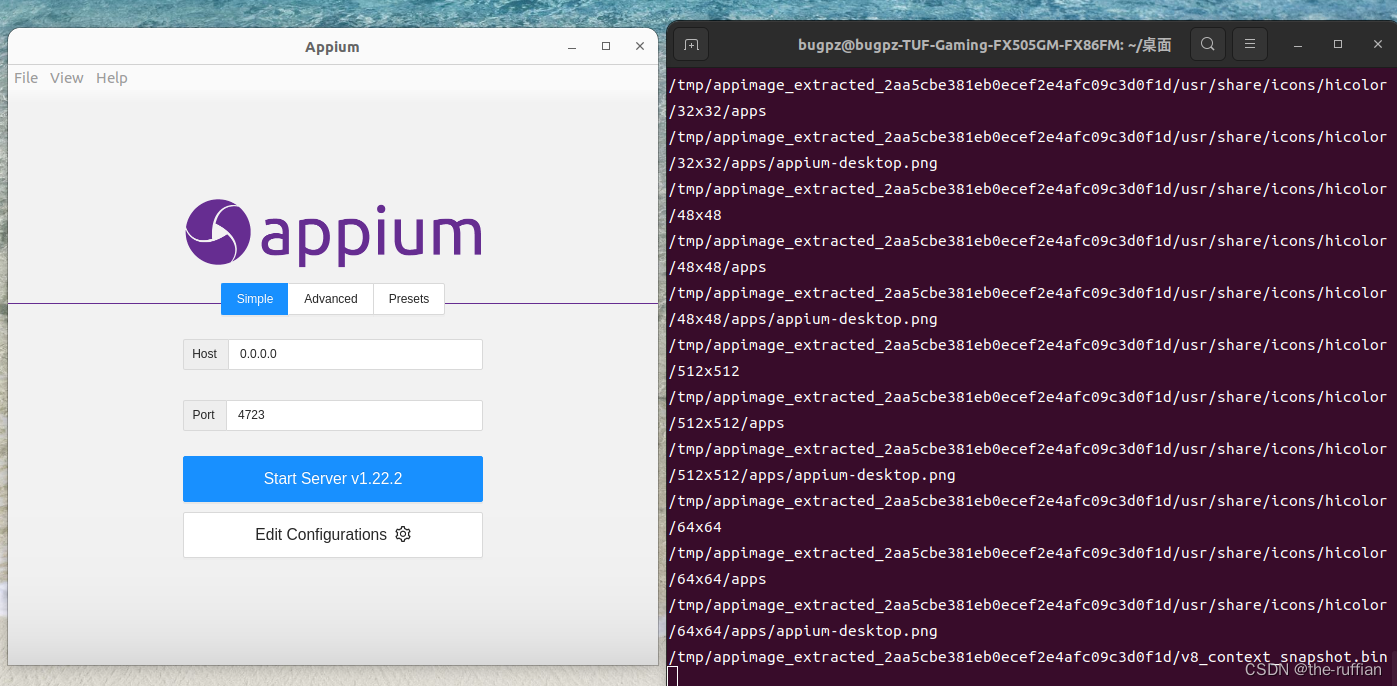Screen dimensions: 1397x686
Task: Focus the Host field showing 0.0.0.0
Action: pos(355,354)
